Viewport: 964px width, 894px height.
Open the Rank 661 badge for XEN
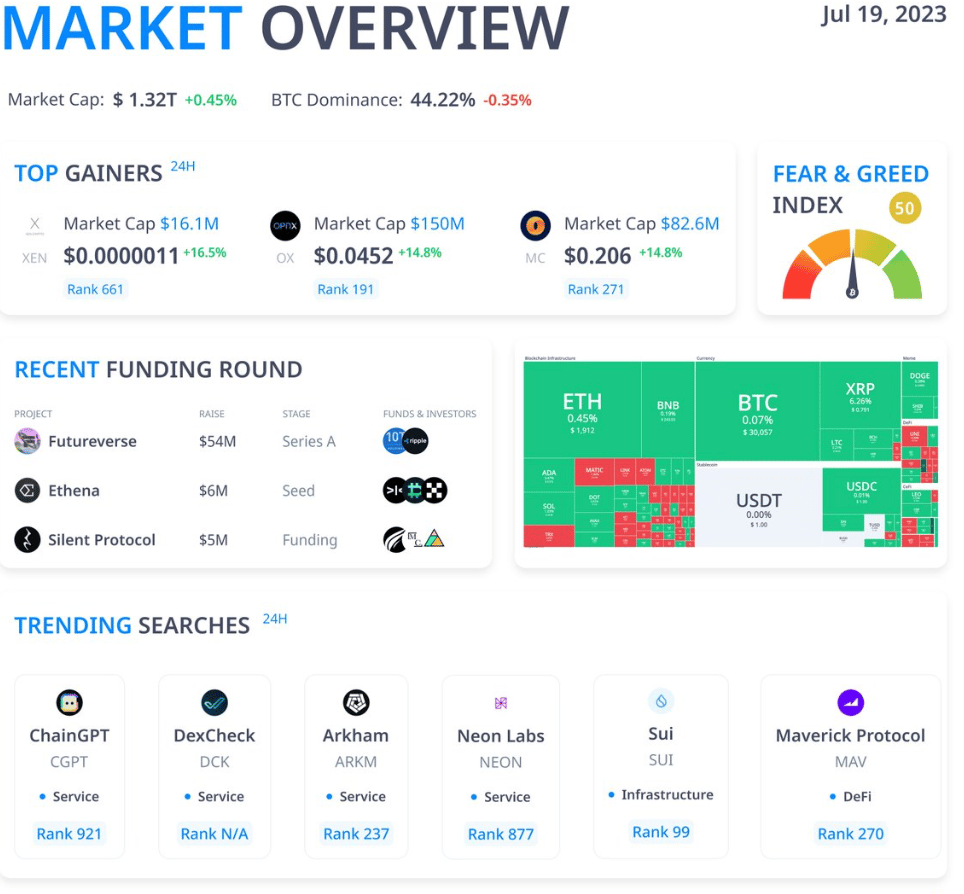tap(95, 289)
